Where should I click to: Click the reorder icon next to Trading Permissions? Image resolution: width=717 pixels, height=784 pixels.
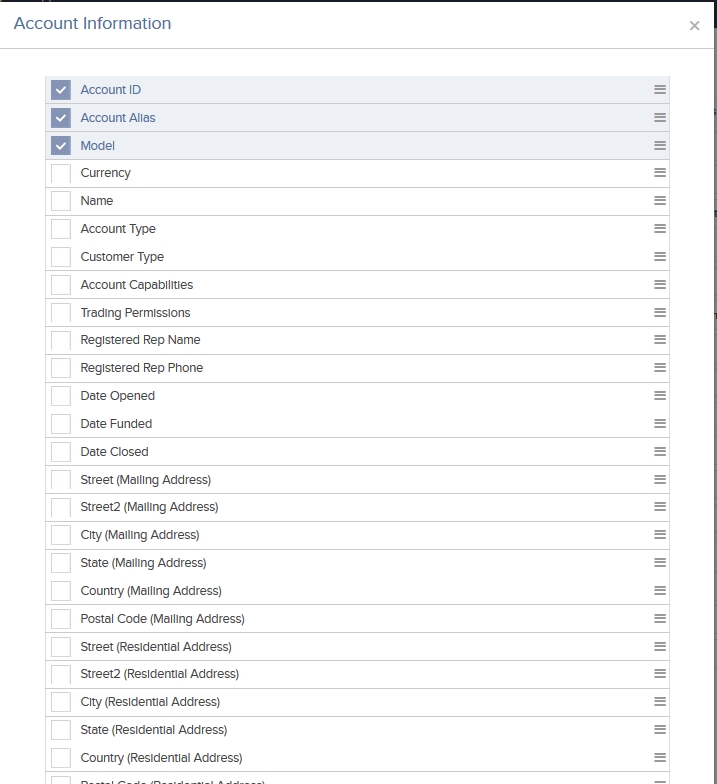(x=660, y=313)
